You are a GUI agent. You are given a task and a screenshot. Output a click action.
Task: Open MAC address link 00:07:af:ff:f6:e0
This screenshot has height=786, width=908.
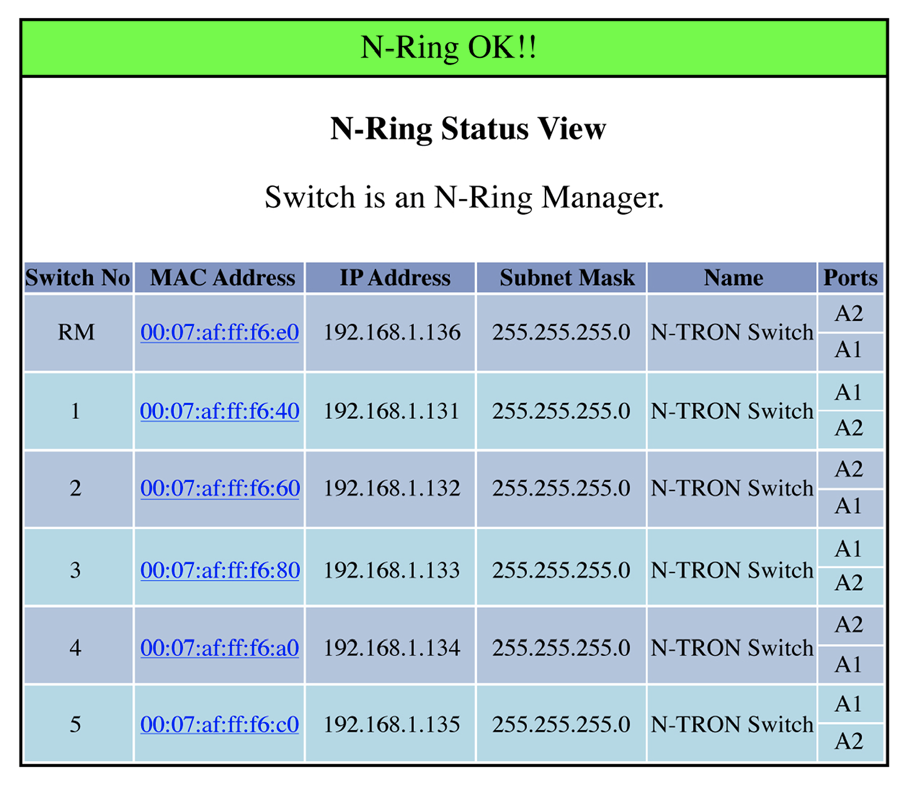pos(219,332)
